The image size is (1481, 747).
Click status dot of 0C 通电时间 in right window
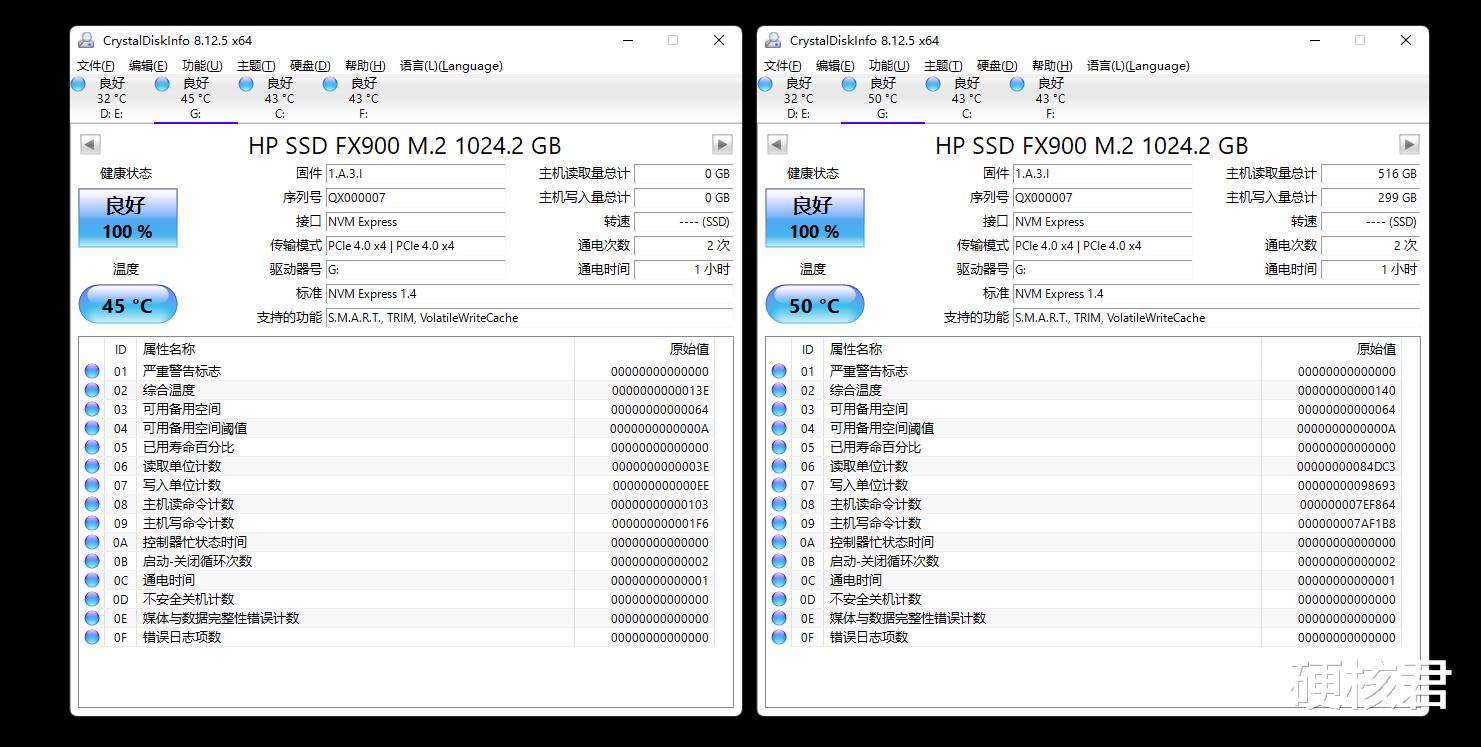(779, 580)
